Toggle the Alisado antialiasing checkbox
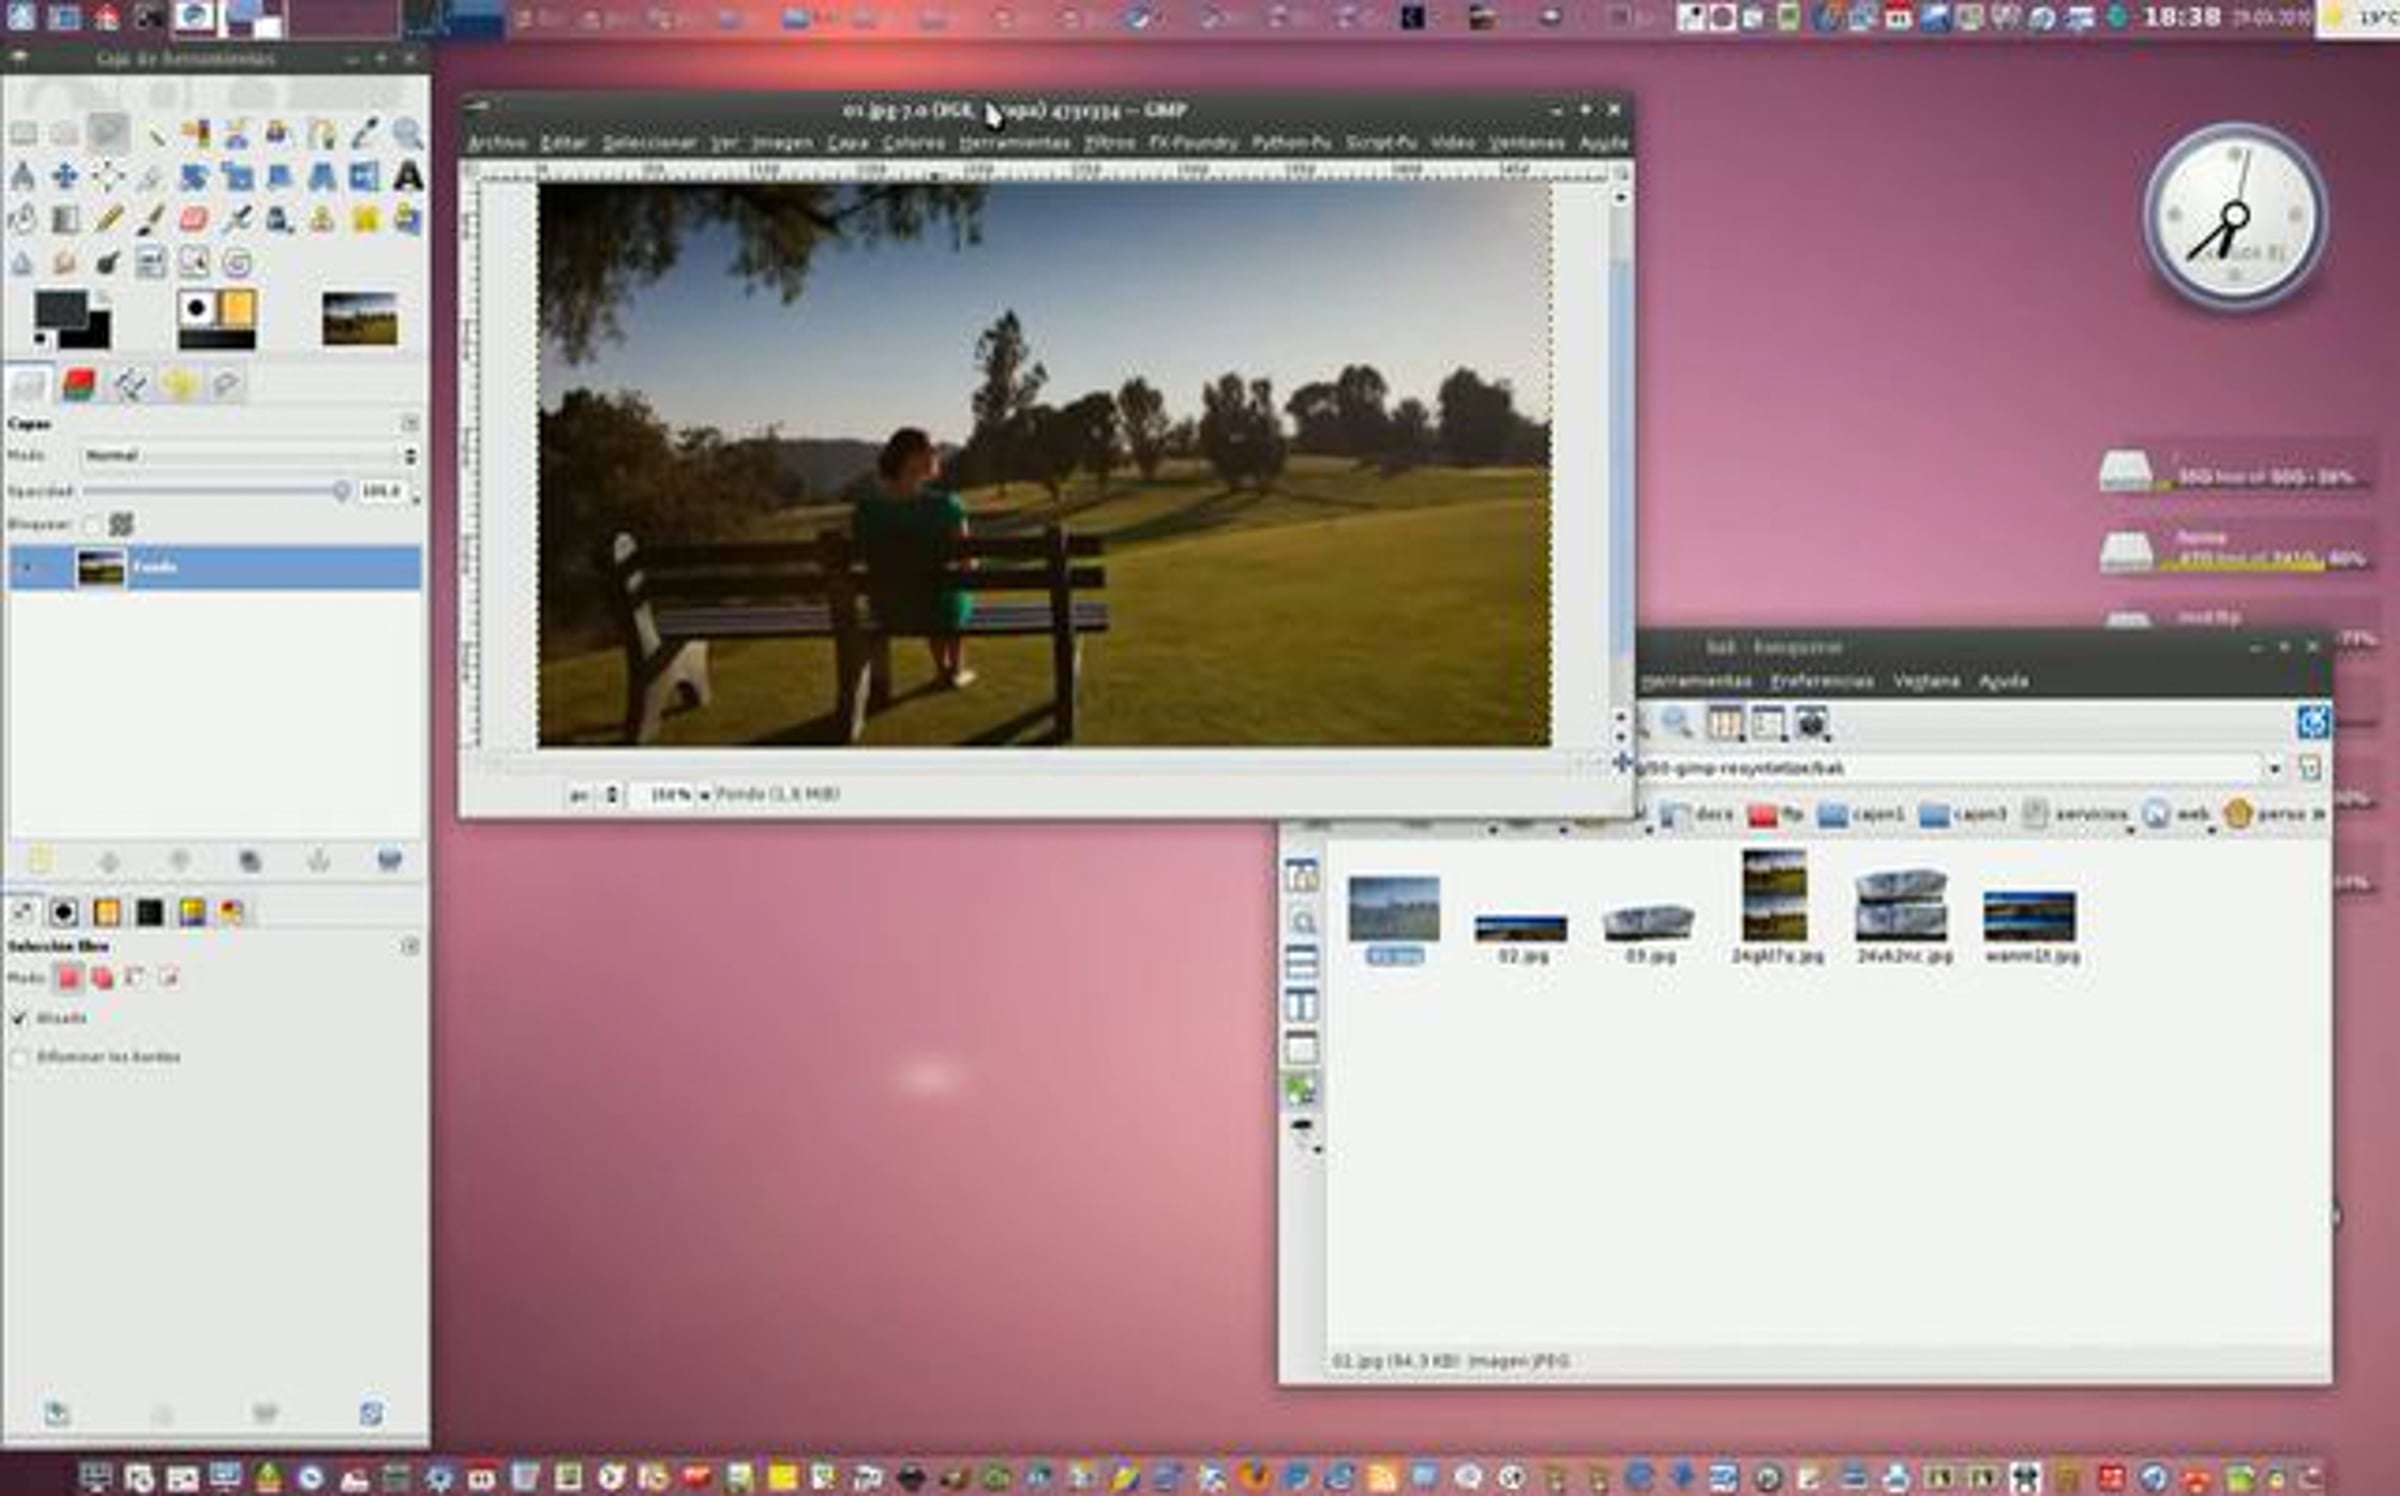Image resolution: width=2400 pixels, height=1496 pixels. coord(19,1018)
